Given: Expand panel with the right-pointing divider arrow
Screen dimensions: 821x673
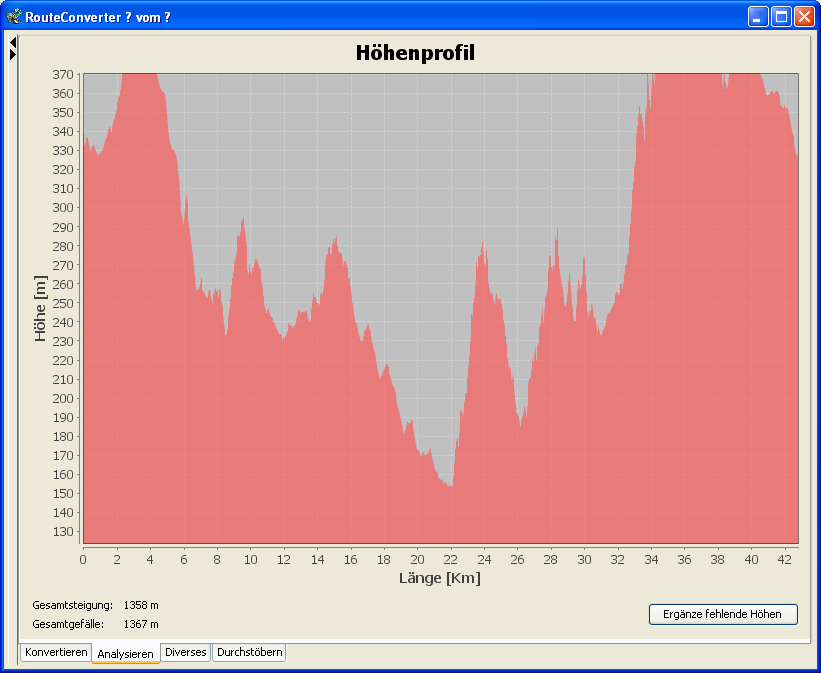Looking at the screenshot, I should pos(13,54).
